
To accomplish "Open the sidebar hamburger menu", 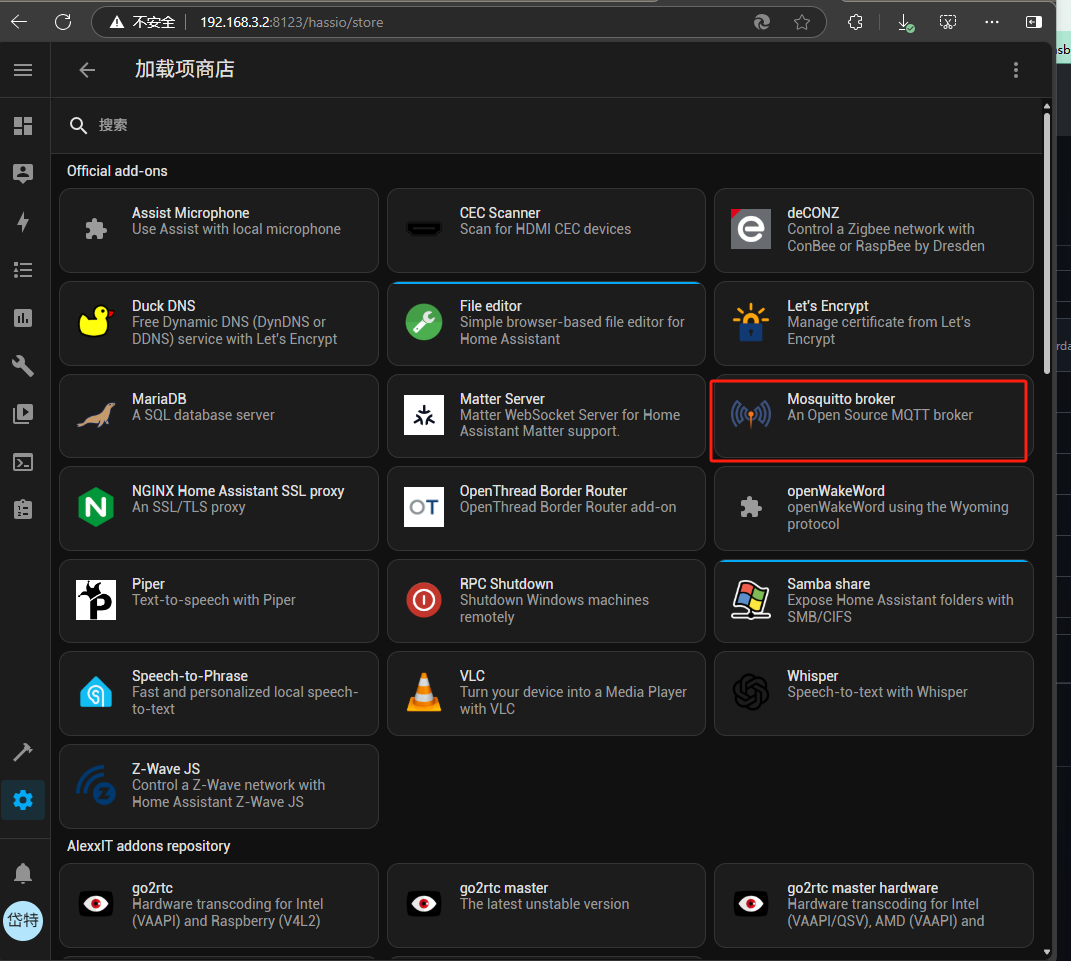I will pyautogui.click(x=23, y=70).
